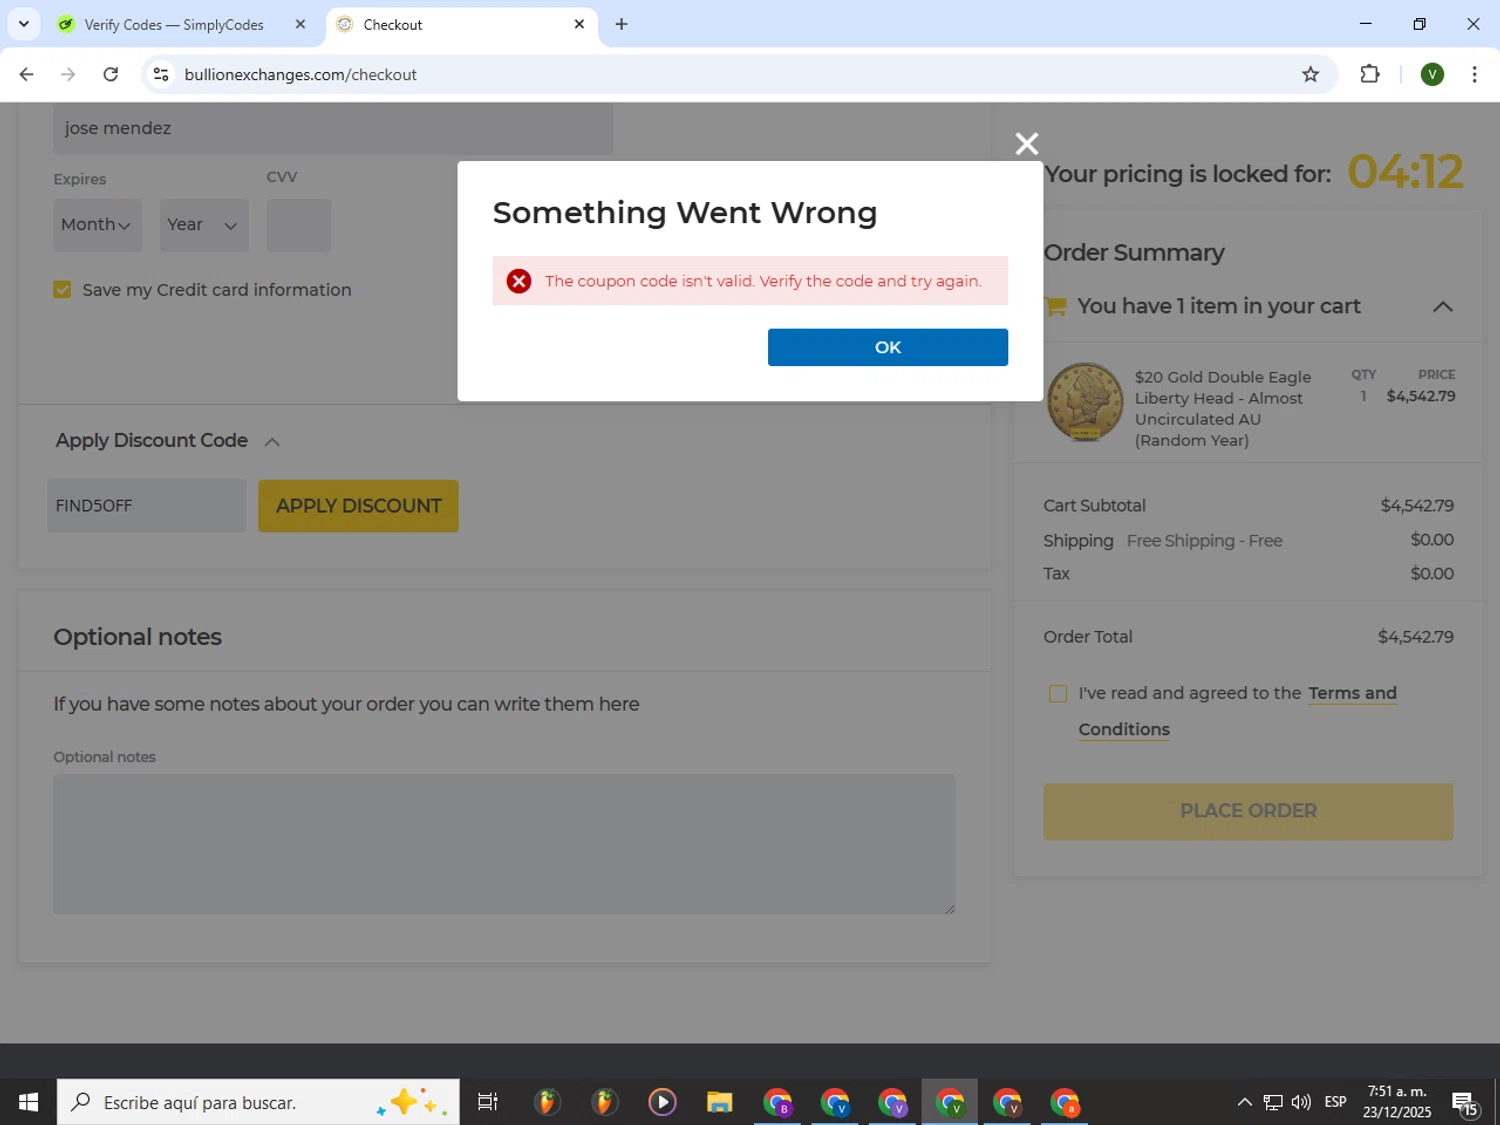Image resolution: width=1500 pixels, height=1125 pixels.
Task: Click the Order Total amount $4,542.79
Action: pos(1415,637)
